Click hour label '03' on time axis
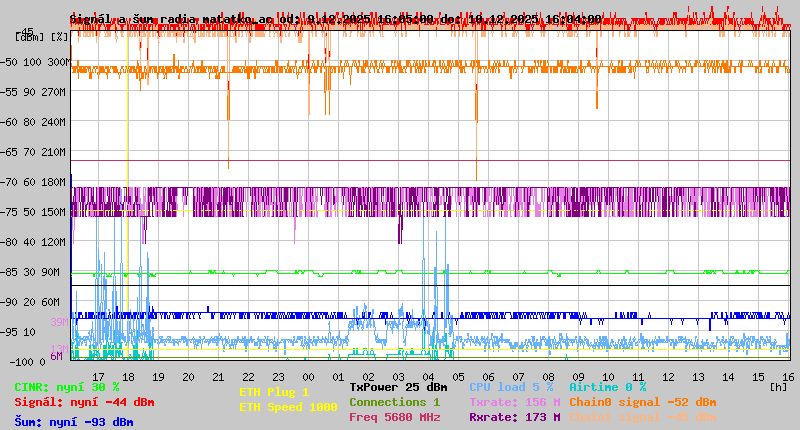Screen dimensions: 800x430 [x=398, y=377]
